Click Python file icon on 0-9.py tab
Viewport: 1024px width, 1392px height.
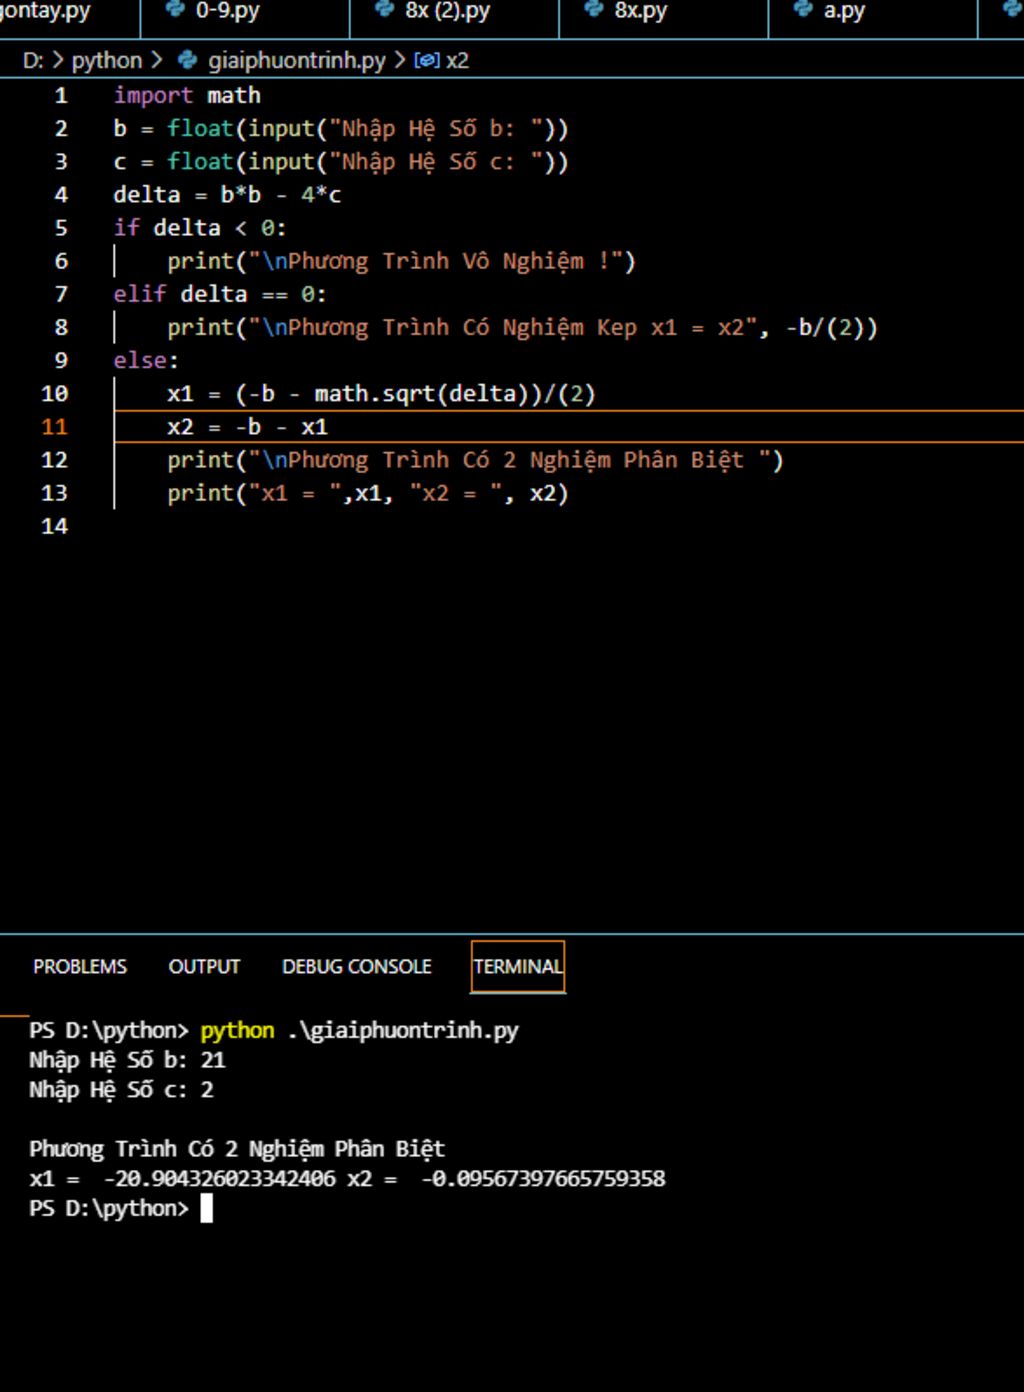tap(175, 10)
